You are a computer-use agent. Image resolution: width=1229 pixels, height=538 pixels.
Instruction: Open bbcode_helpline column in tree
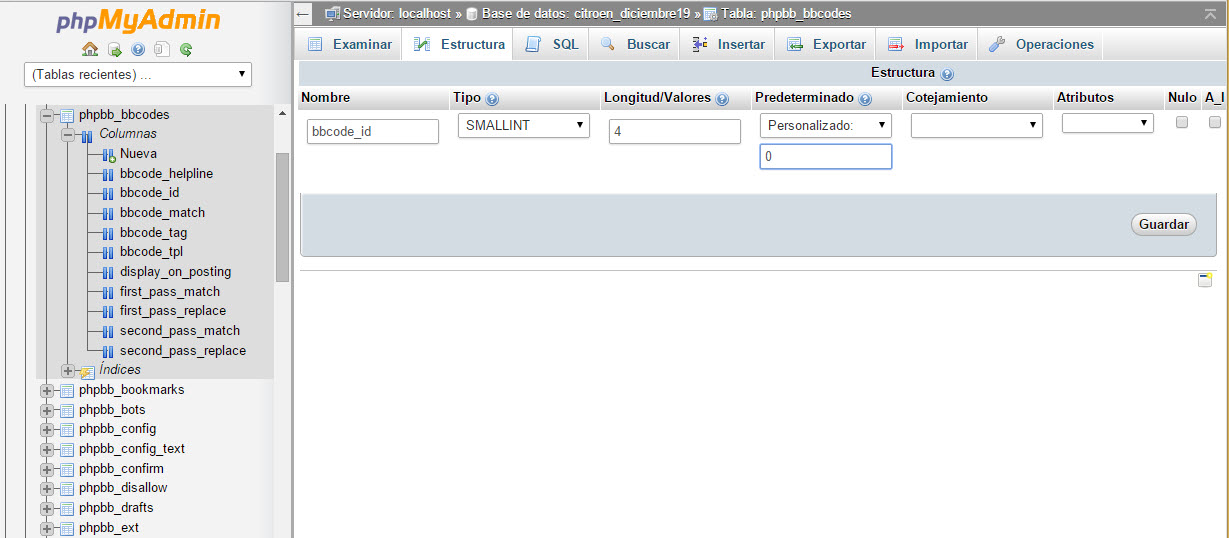166,174
